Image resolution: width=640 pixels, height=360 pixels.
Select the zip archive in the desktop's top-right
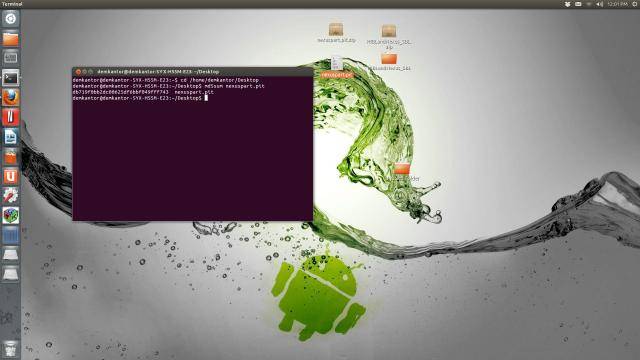pos(389,36)
